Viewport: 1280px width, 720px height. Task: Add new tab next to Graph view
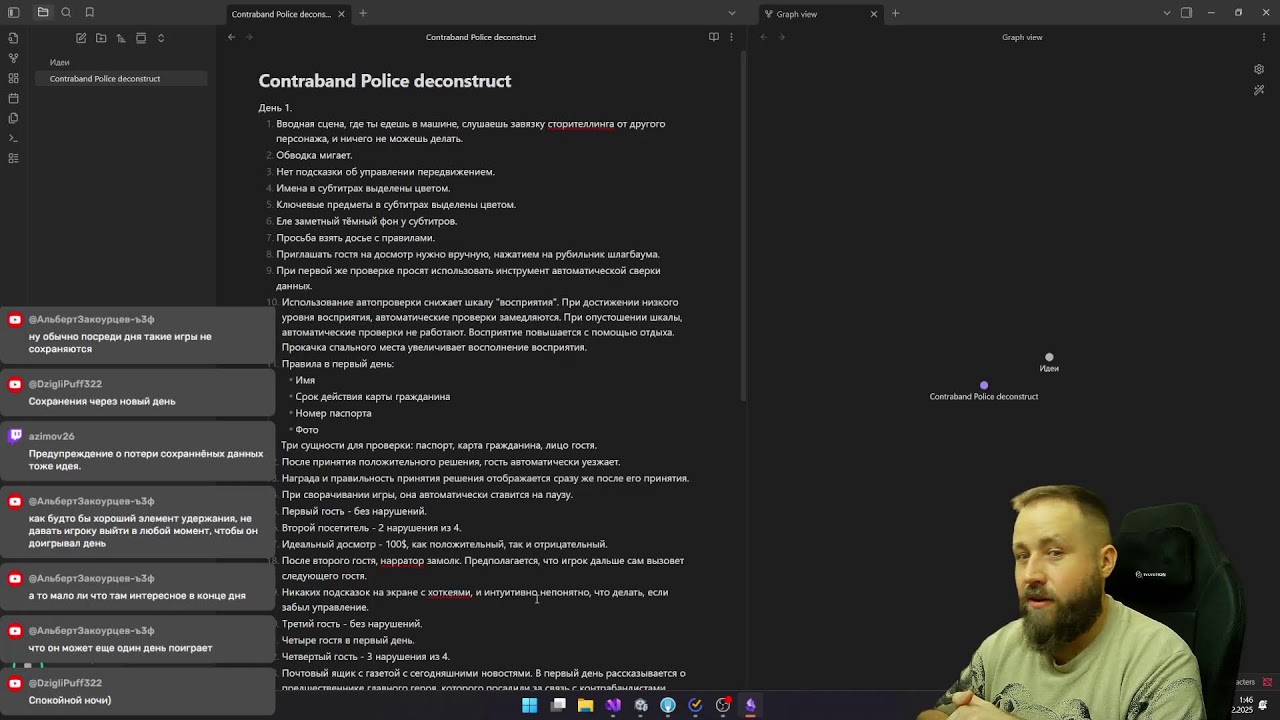coord(895,14)
